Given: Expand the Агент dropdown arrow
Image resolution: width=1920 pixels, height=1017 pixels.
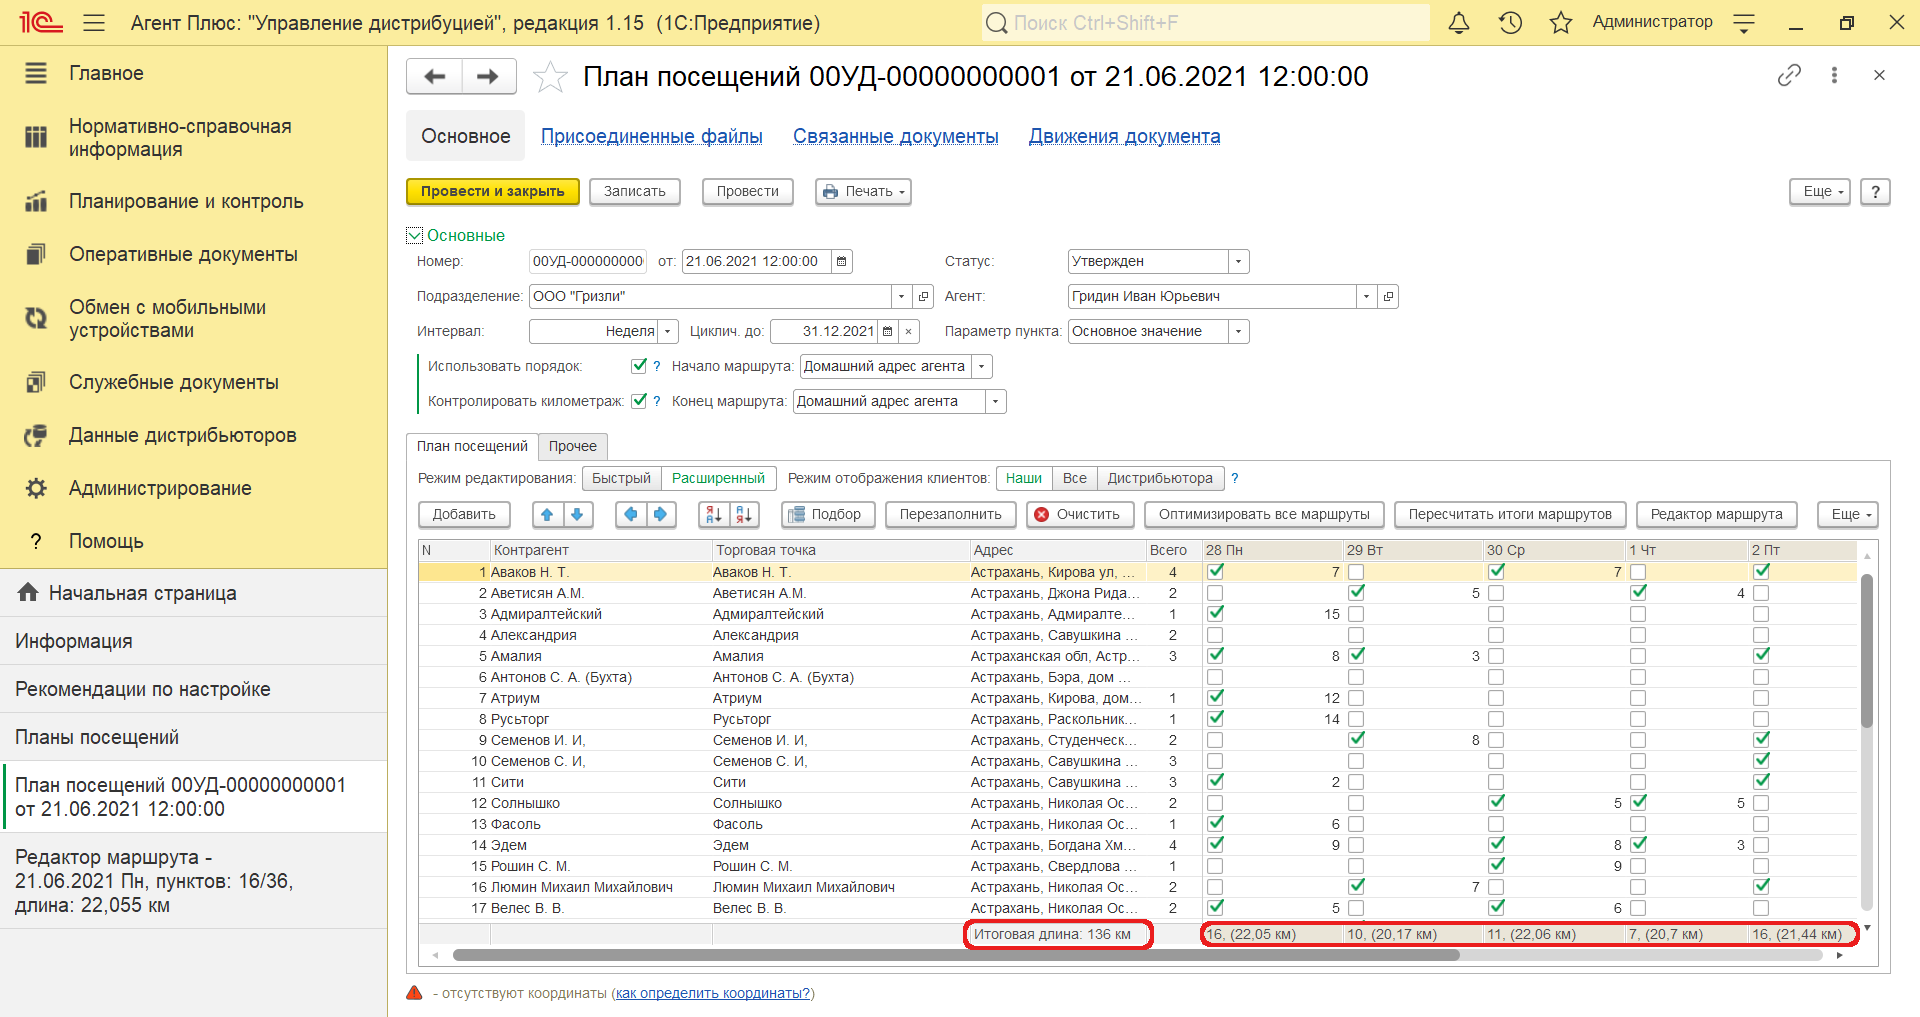Looking at the screenshot, I should (x=1366, y=296).
